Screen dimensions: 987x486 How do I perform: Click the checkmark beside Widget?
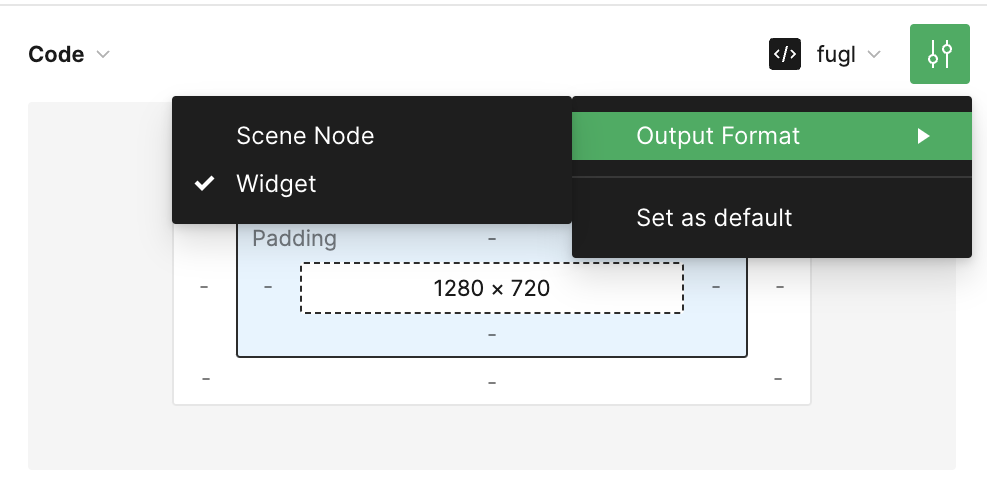click(x=205, y=184)
